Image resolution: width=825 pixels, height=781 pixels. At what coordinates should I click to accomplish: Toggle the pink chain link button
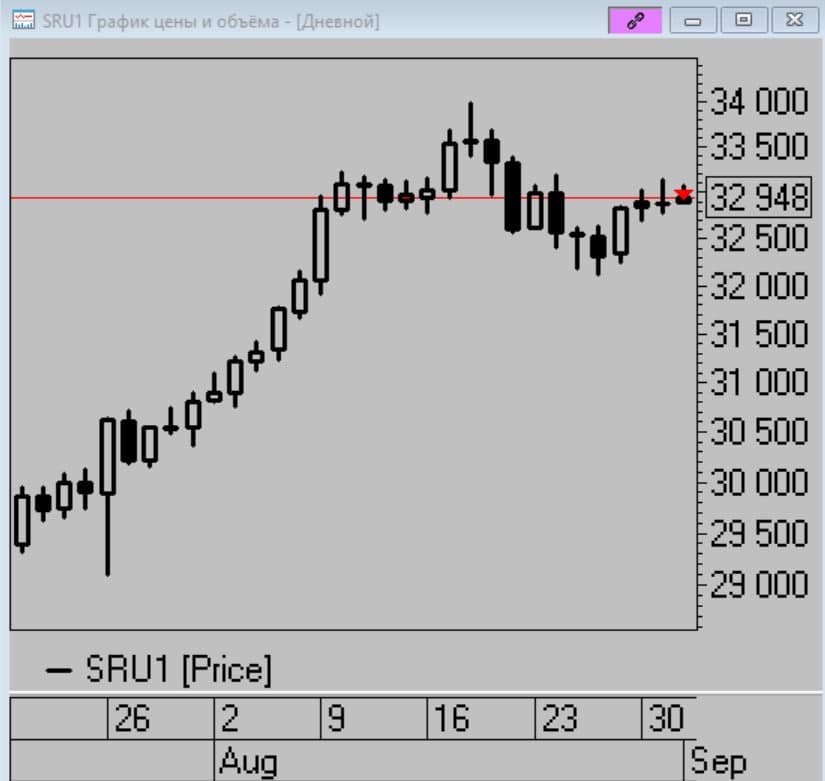[x=635, y=20]
